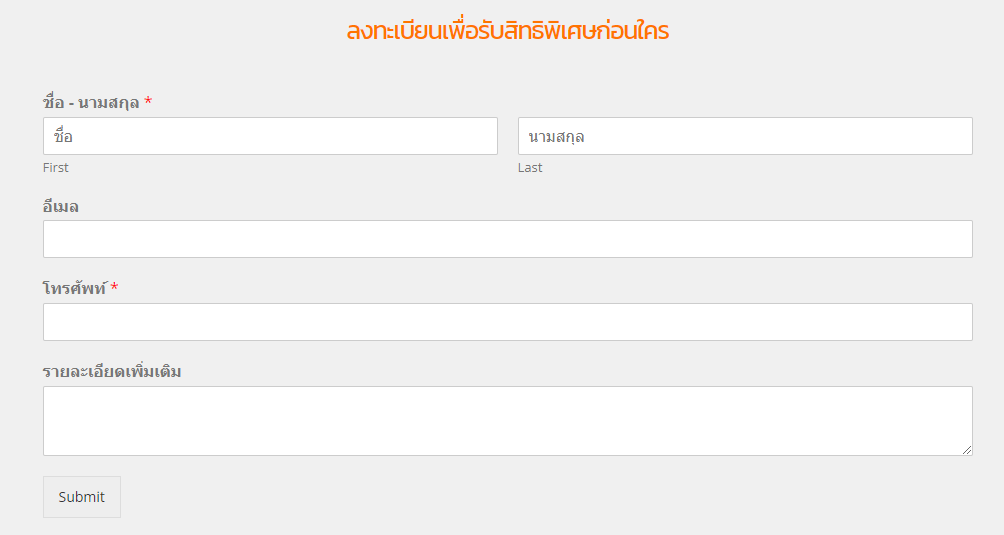Click the นามสกุล placeholder text
Viewport: 1004px width, 535px height.
click(556, 136)
